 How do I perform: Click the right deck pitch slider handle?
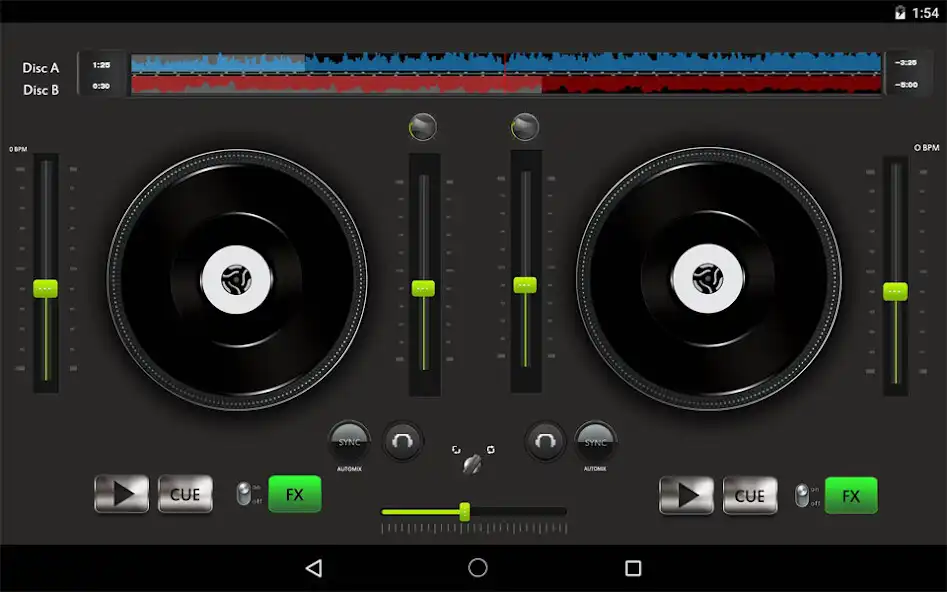[895, 291]
